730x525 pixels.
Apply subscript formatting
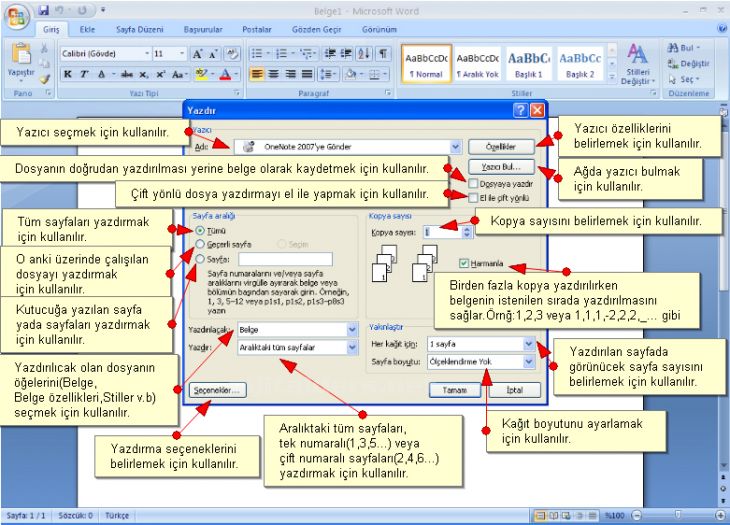pos(144,74)
